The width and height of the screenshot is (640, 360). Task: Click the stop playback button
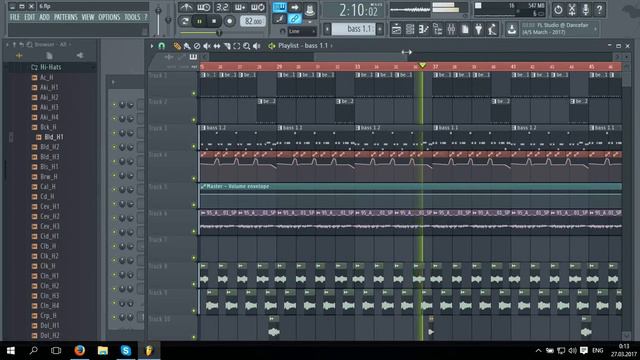click(214, 21)
